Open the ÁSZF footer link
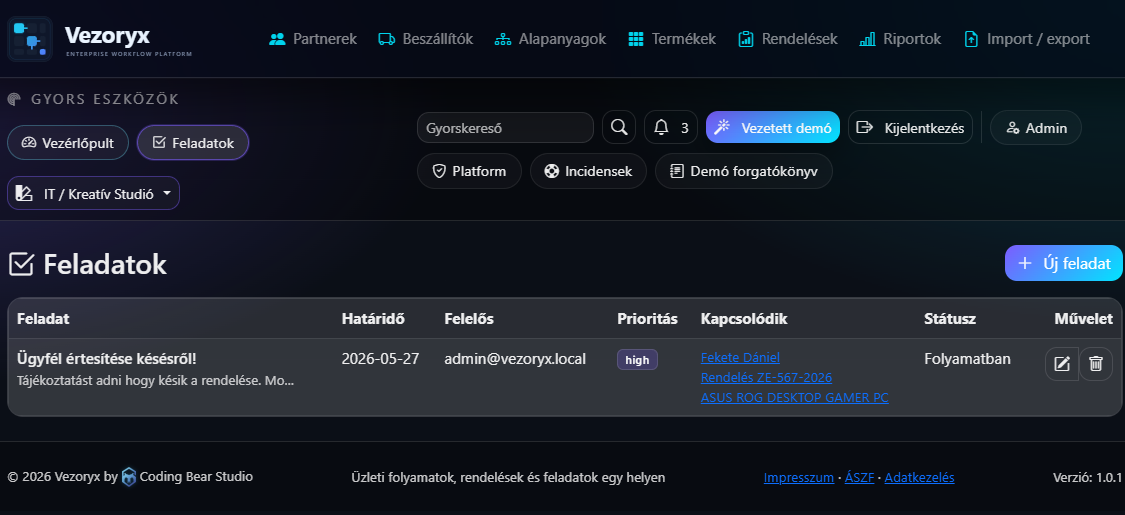Viewport: 1125px width, 515px height. (x=860, y=478)
